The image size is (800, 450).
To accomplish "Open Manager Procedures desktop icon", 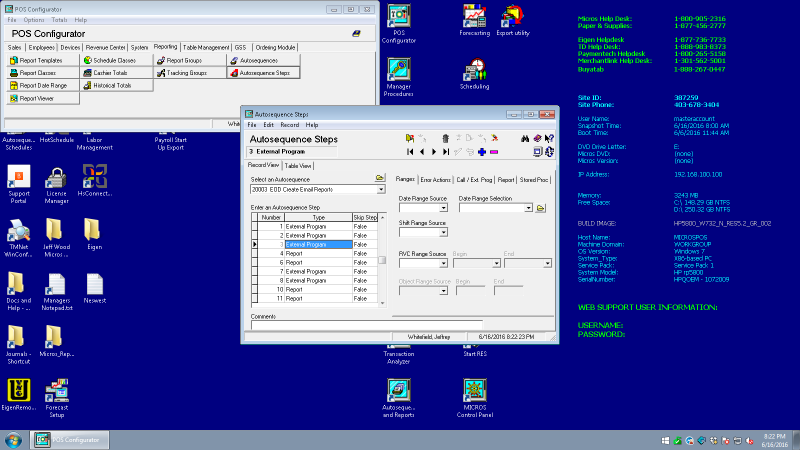I will coord(398,78).
